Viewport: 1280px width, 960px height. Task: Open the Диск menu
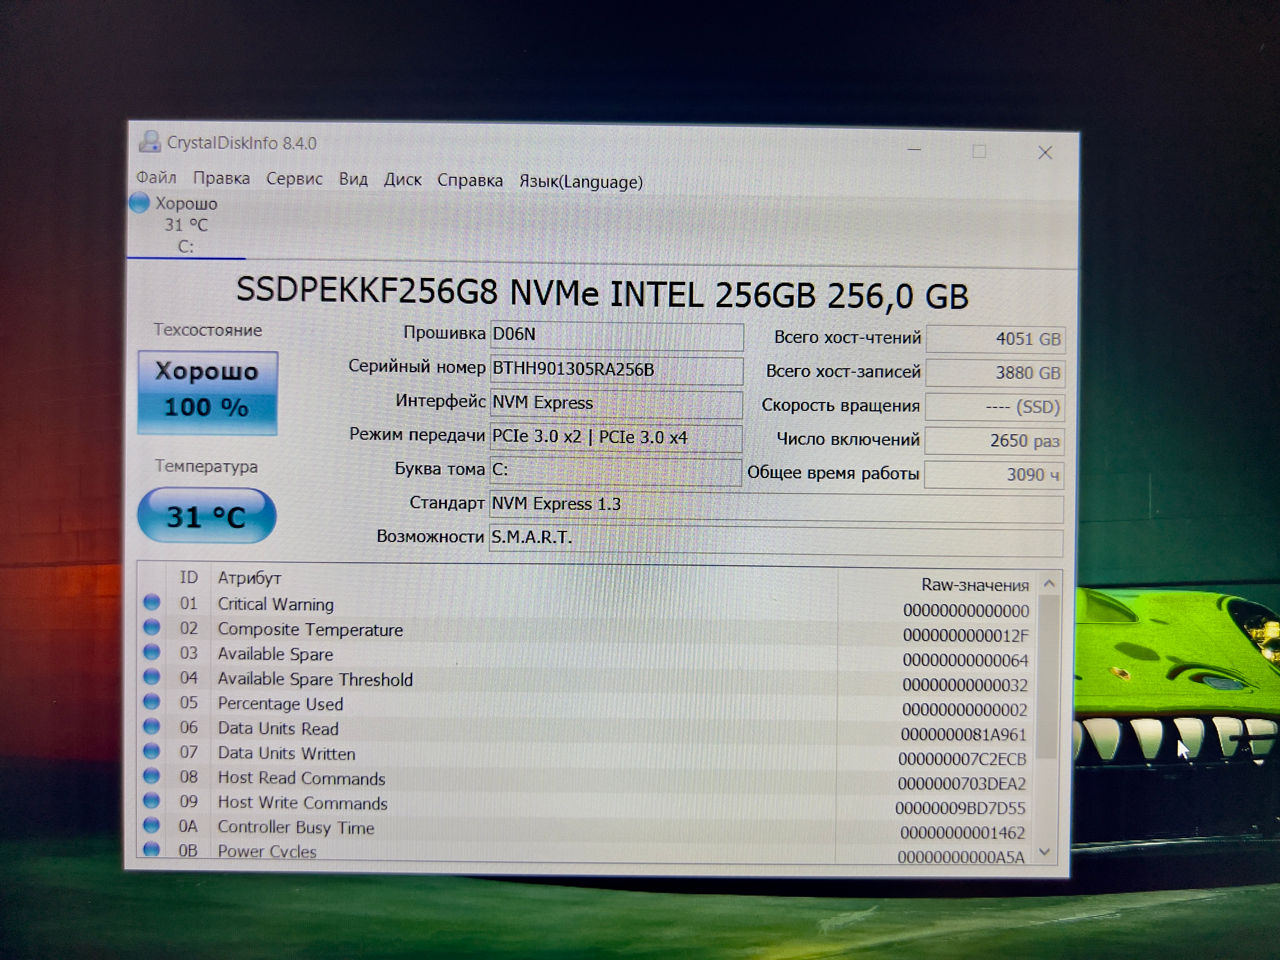(402, 179)
